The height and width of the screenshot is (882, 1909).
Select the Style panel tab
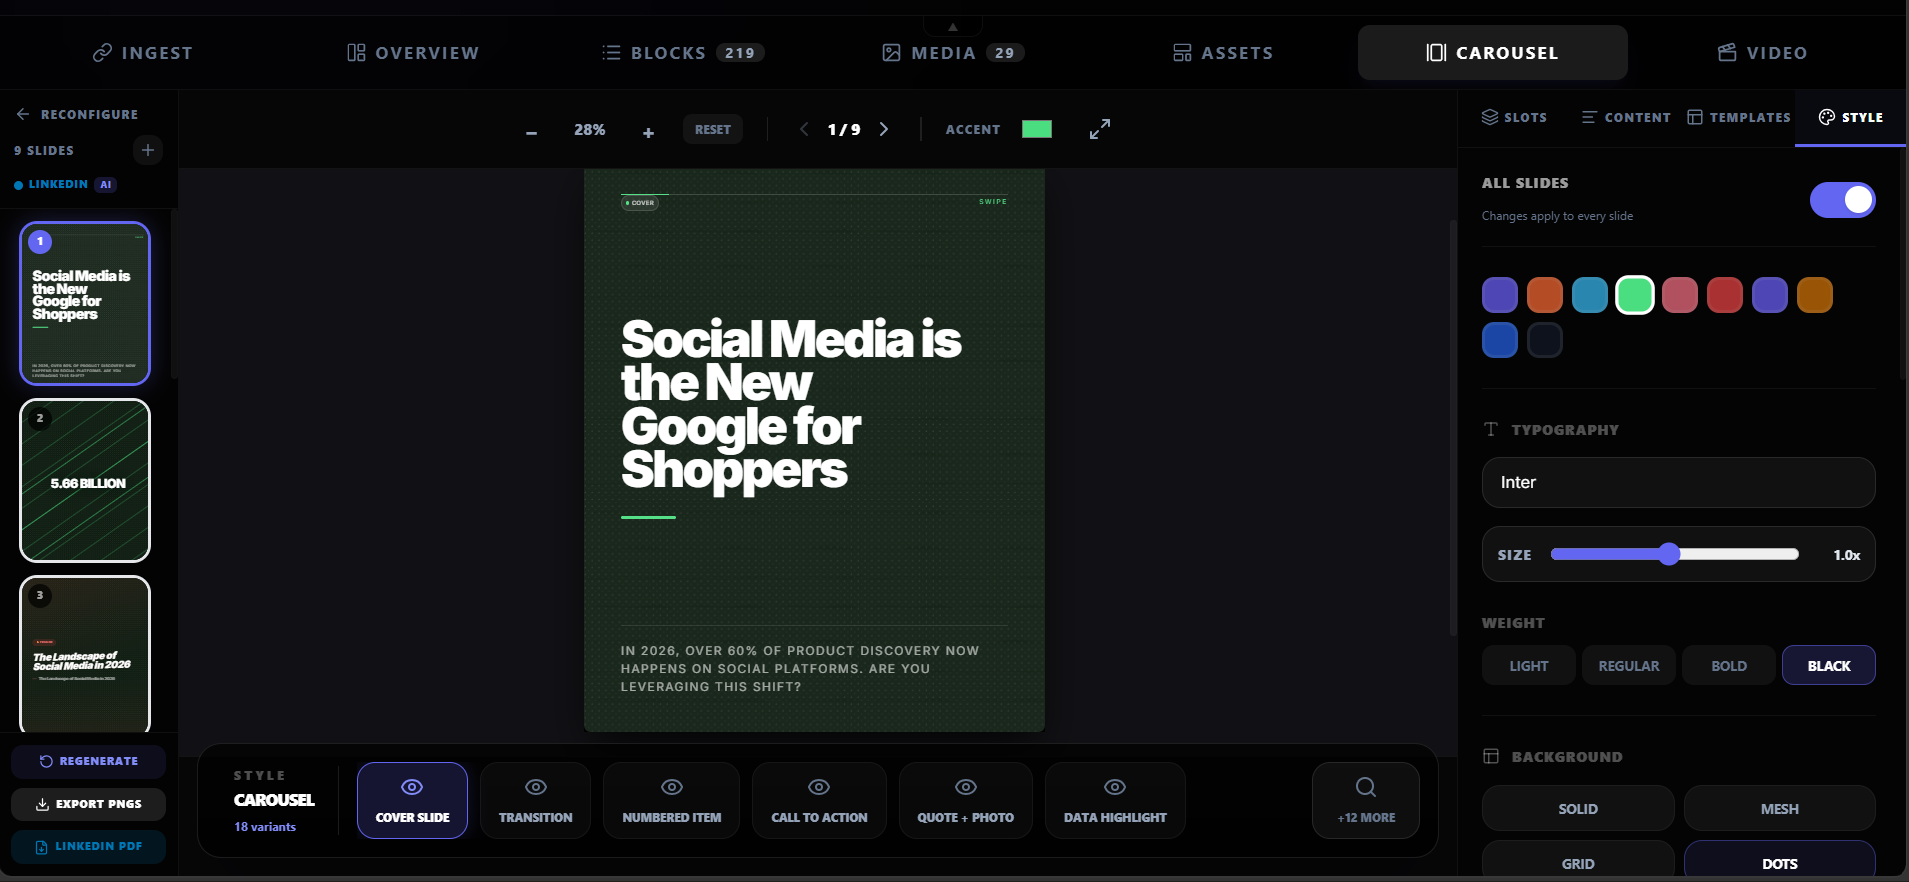[1851, 117]
